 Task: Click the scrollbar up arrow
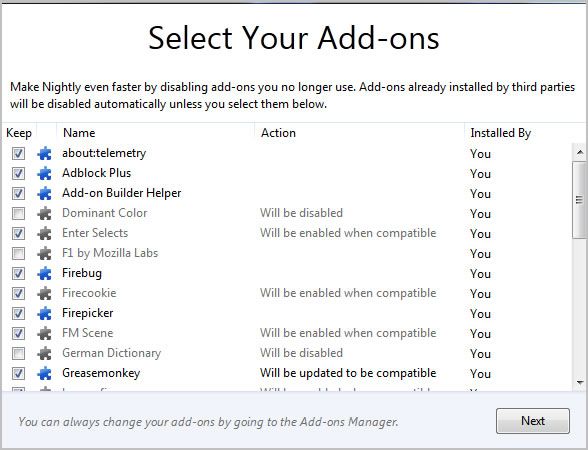(580, 152)
